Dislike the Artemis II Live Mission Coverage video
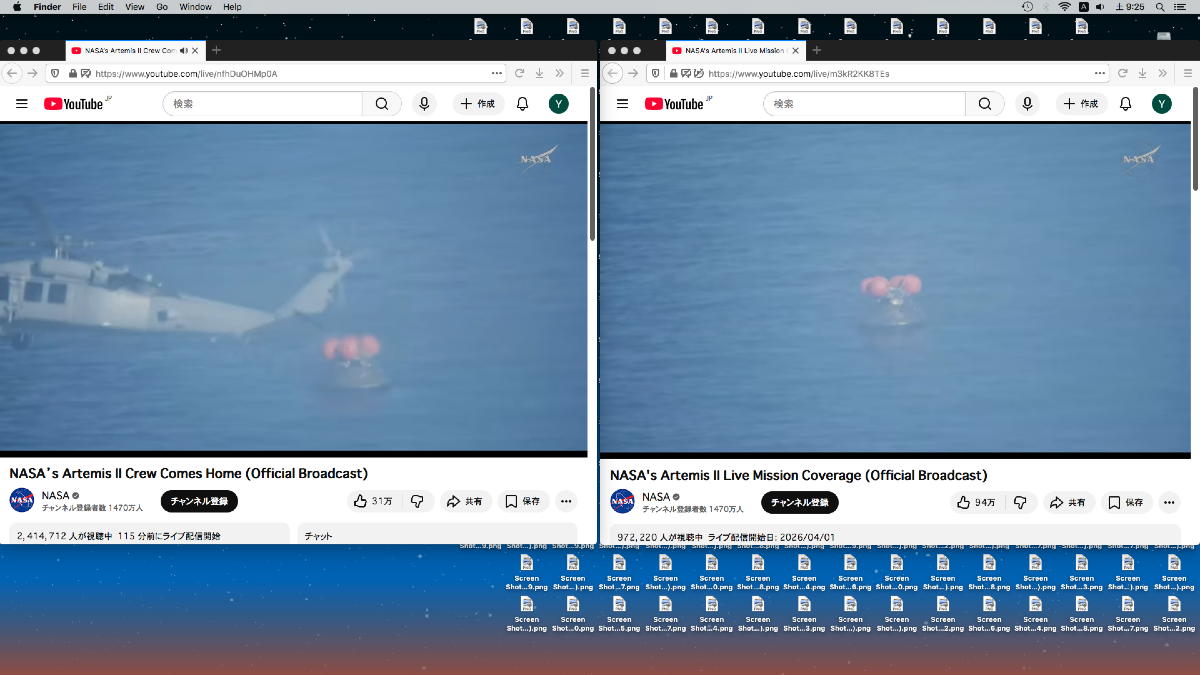 (1020, 502)
